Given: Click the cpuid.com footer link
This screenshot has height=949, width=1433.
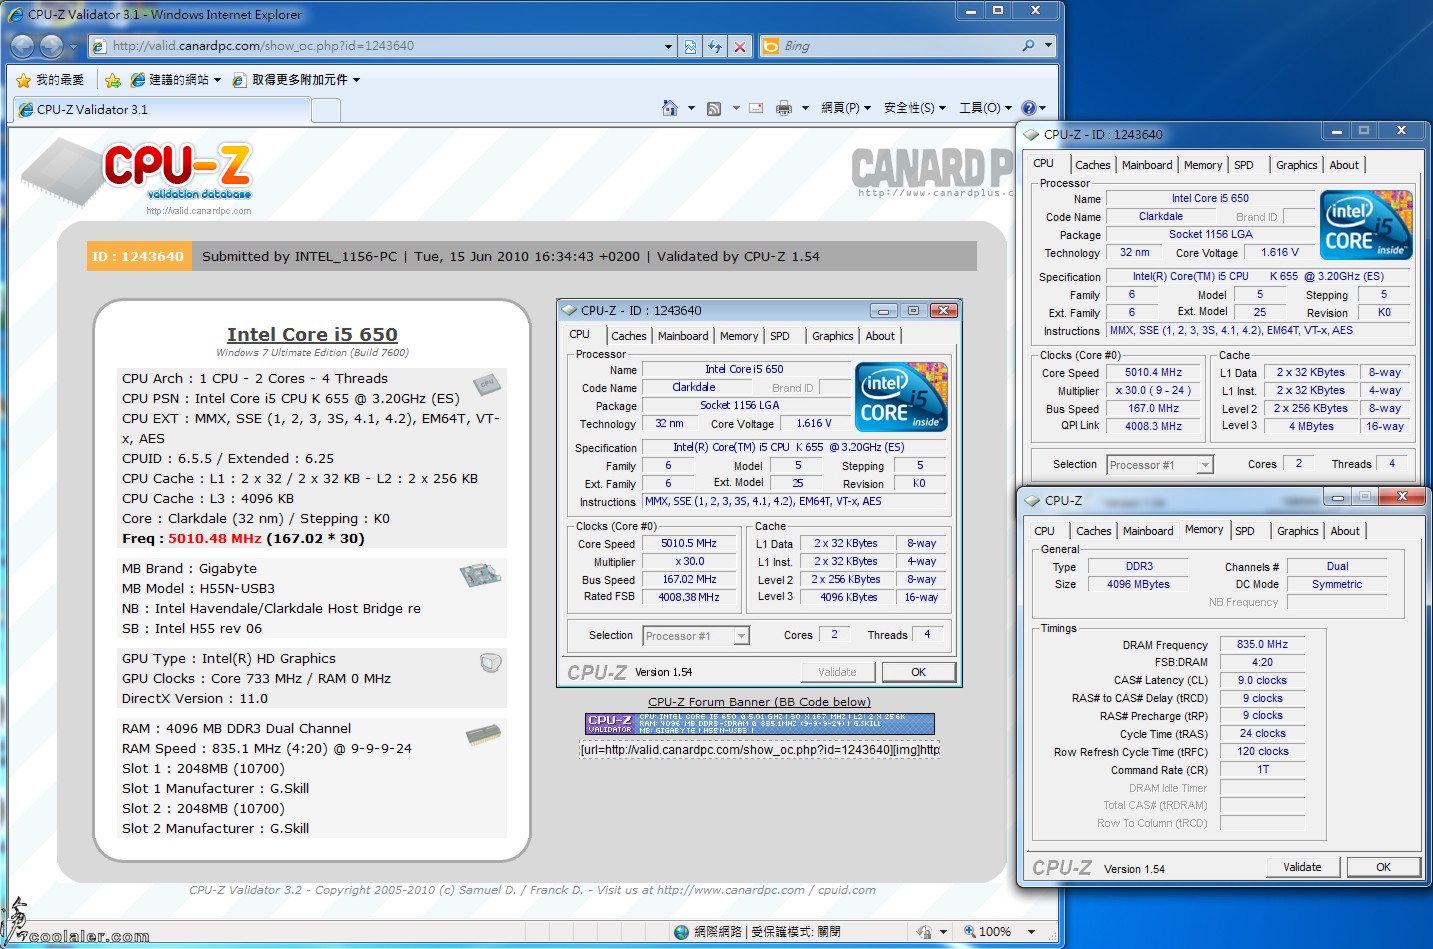Looking at the screenshot, I should click(846, 890).
